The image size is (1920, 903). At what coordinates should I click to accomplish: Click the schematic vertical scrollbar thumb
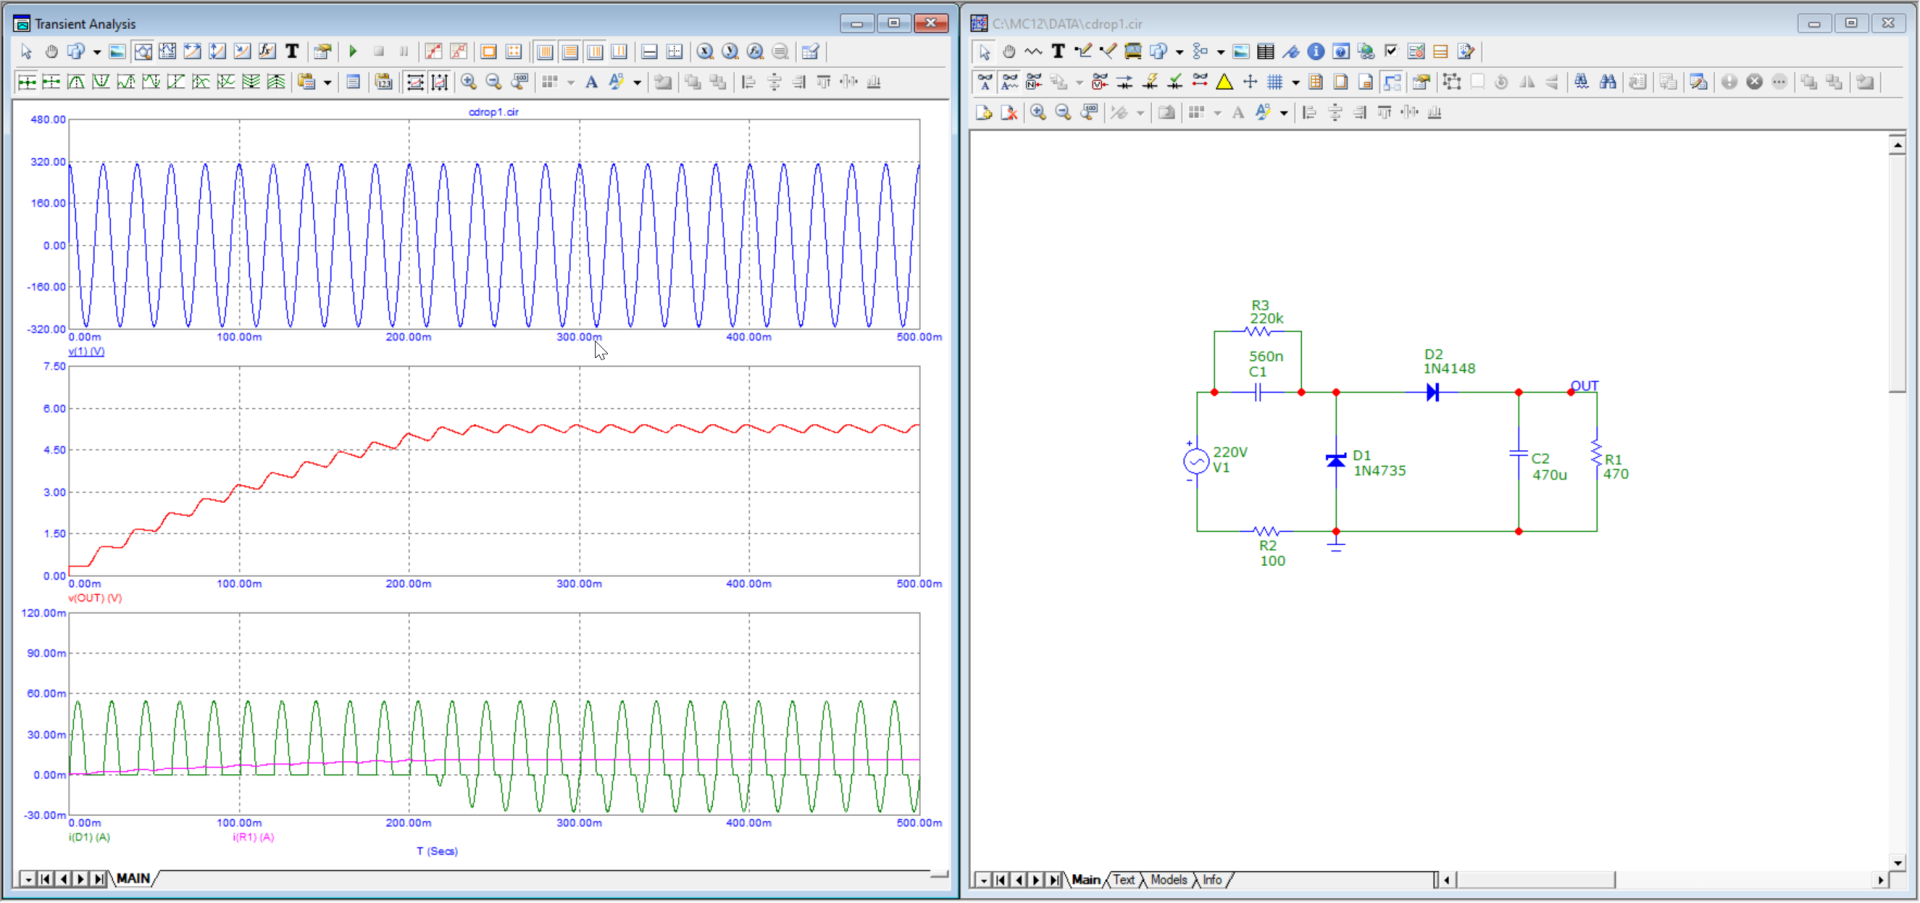[1897, 273]
